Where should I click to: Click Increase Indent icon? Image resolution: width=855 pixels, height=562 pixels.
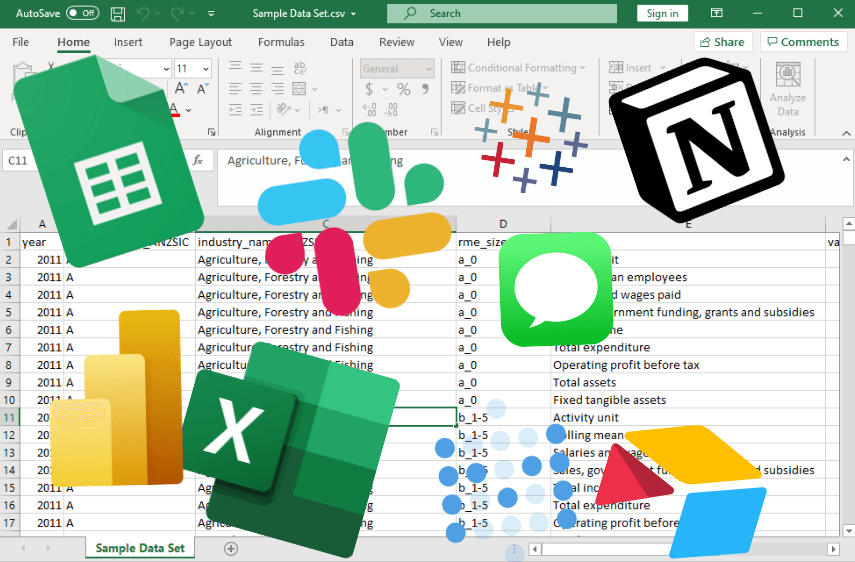(256, 110)
